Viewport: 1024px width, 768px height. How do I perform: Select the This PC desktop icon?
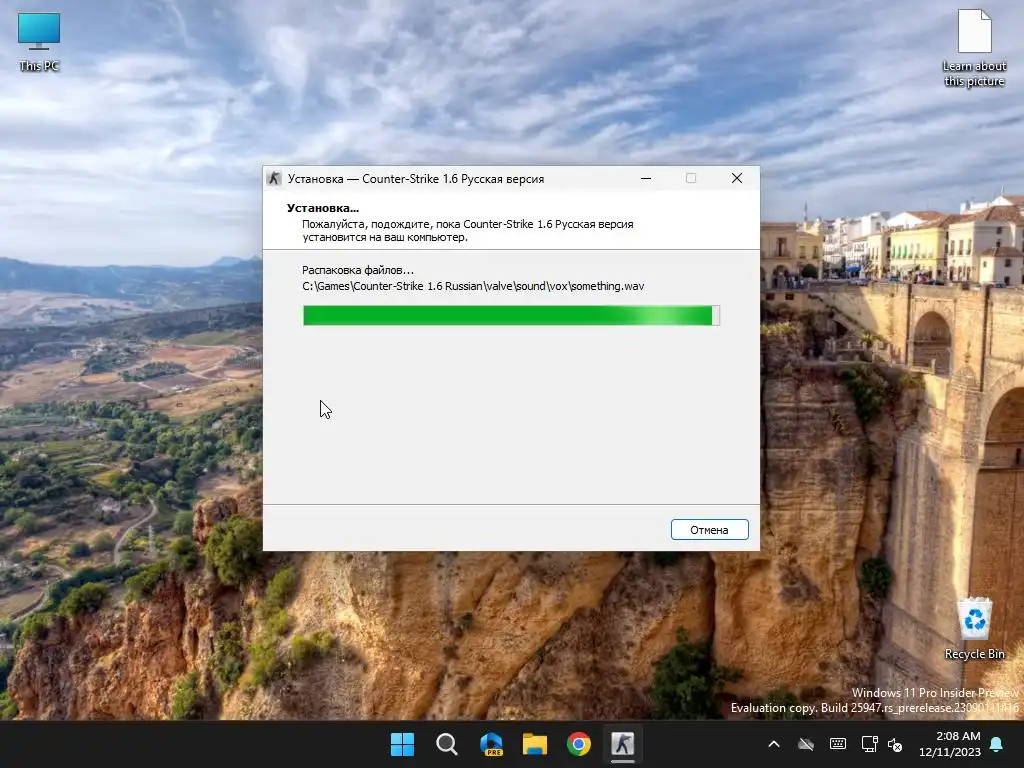(39, 42)
